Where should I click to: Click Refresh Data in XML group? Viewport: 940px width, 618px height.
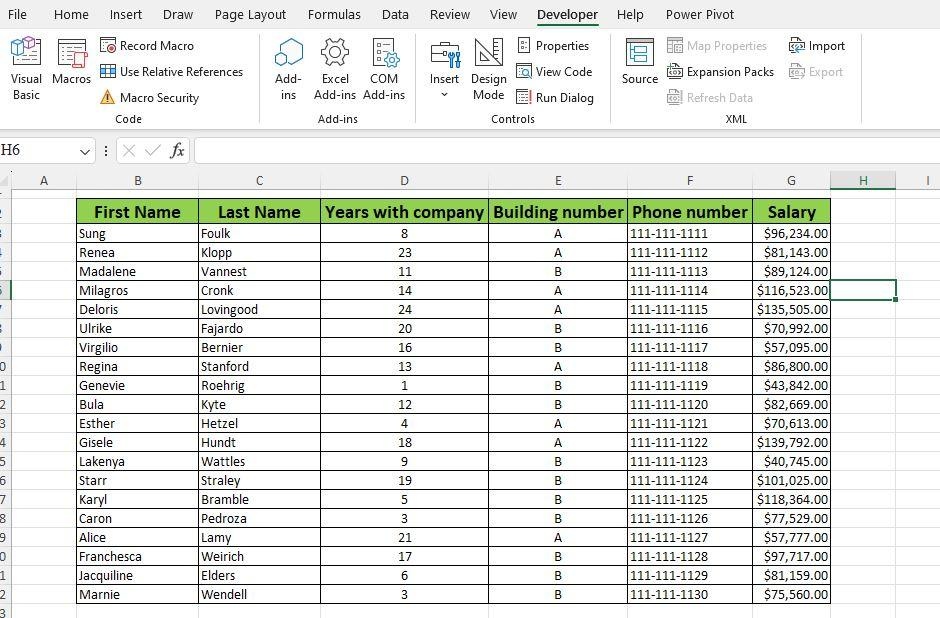pos(710,97)
